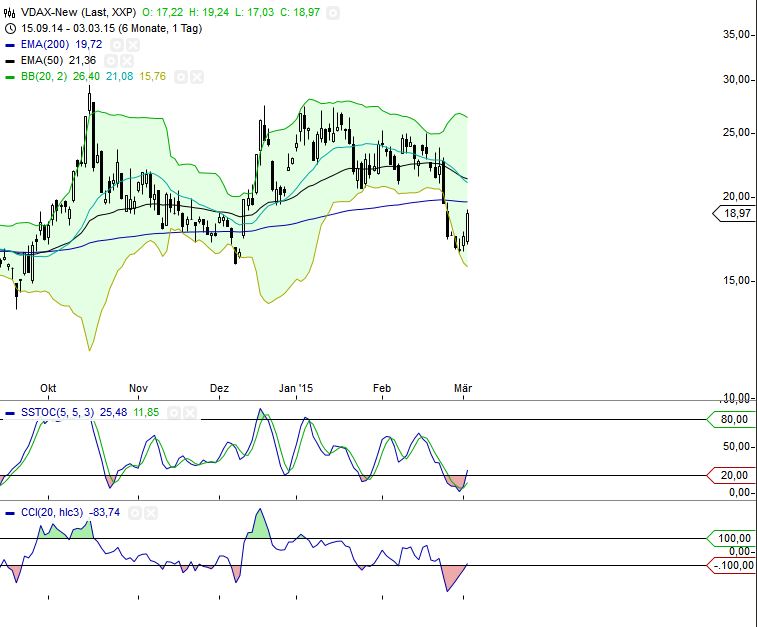
Task: Click the close value C: 18,97
Action: 300,12
